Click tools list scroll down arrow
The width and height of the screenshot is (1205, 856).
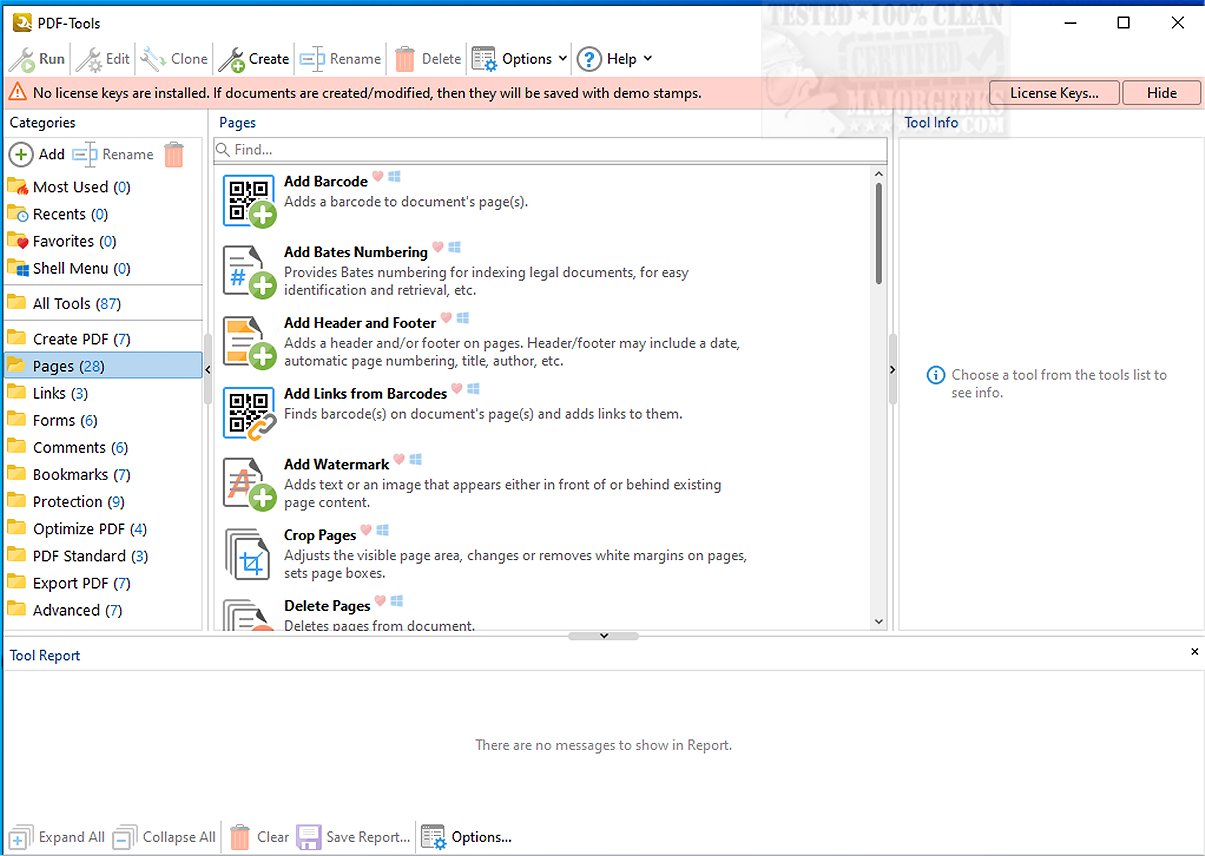pyautogui.click(x=879, y=621)
